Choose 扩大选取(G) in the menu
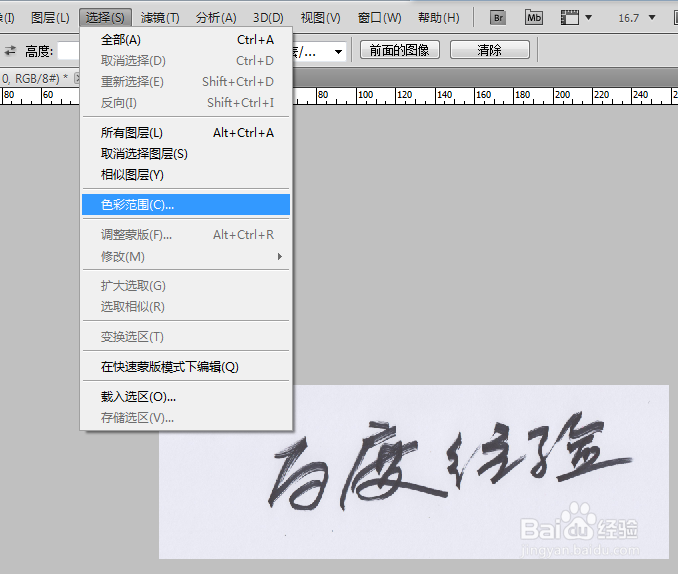The height and width of the screenshot is (574, 678). pos(186,285)
